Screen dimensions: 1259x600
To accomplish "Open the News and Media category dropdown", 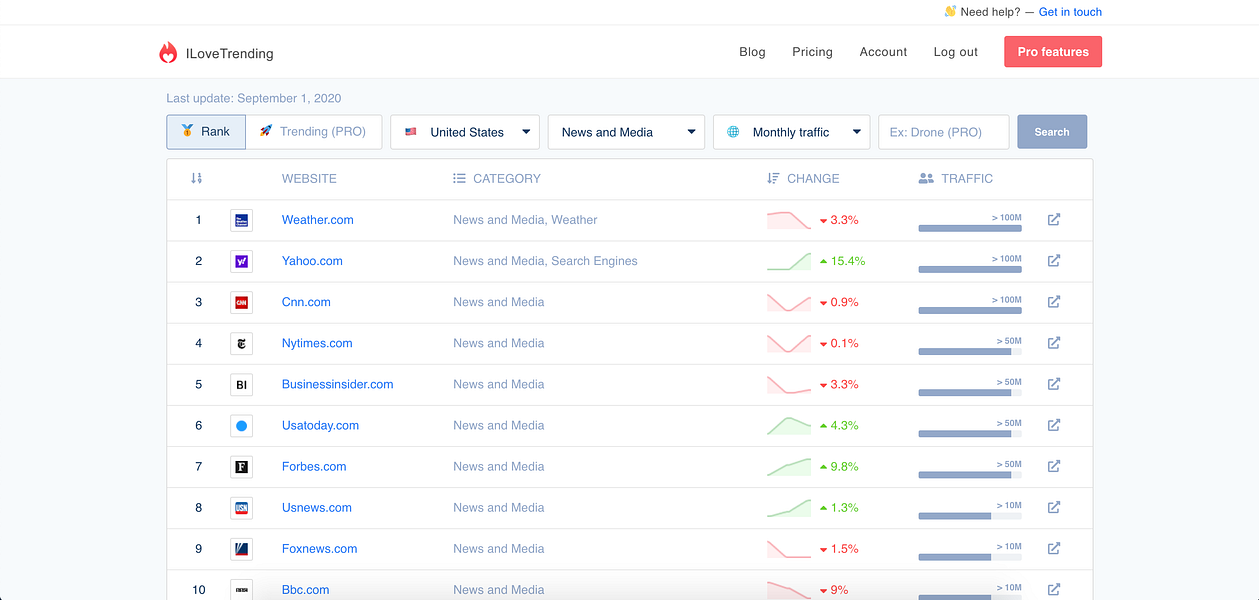I will (626, 132).
